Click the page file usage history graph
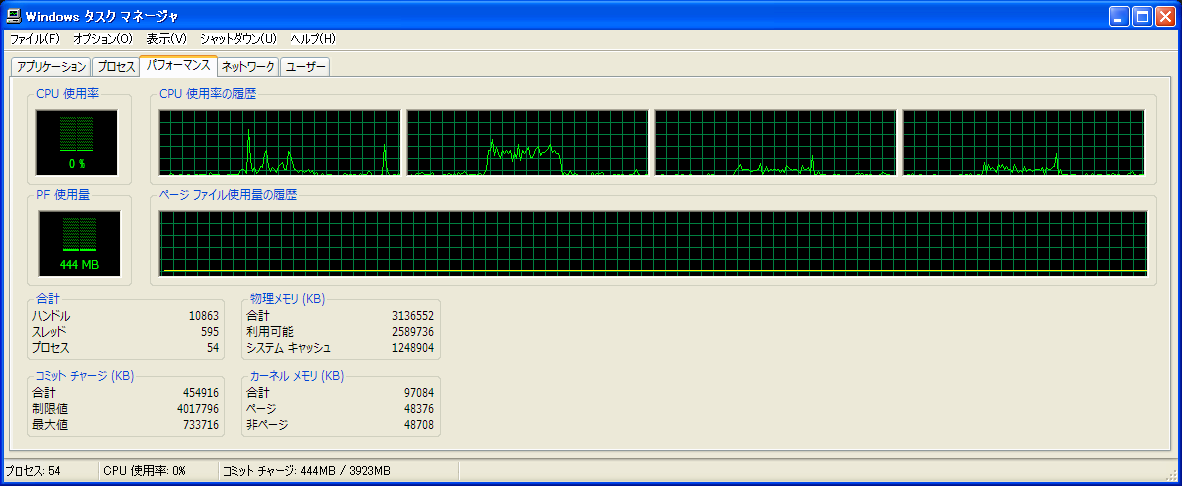 coord(653,243)
